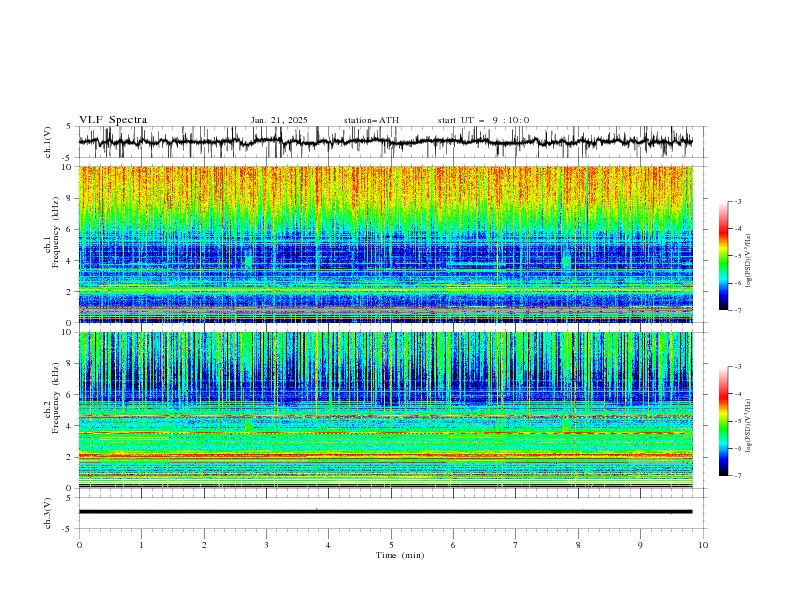
Task: Click the ch.1 frequency axis "4" tick label
Action: tap(69, 261)
